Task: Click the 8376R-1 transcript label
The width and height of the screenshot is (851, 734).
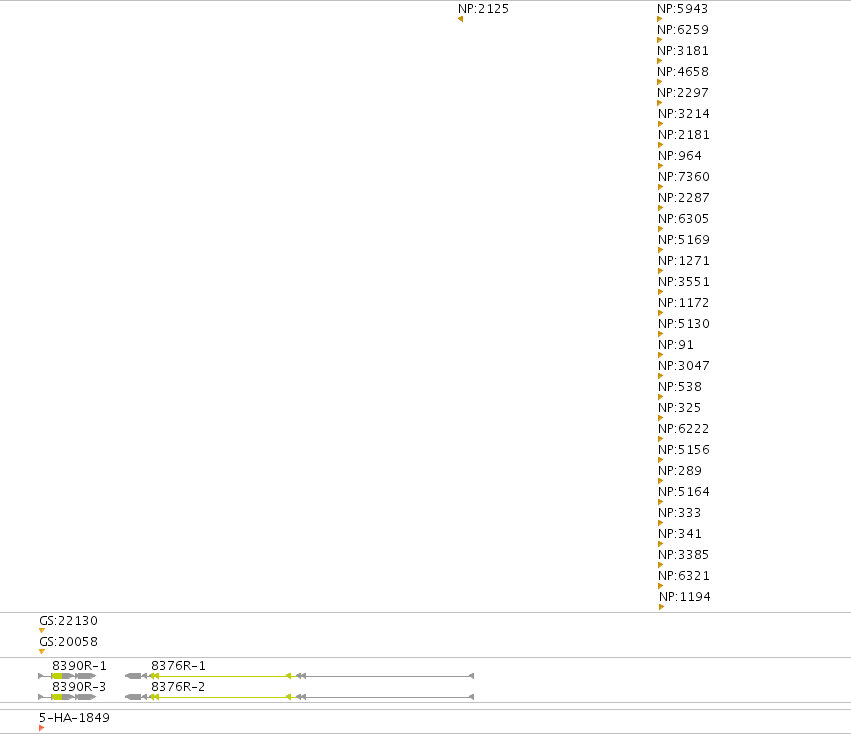Action: point(178,666)
